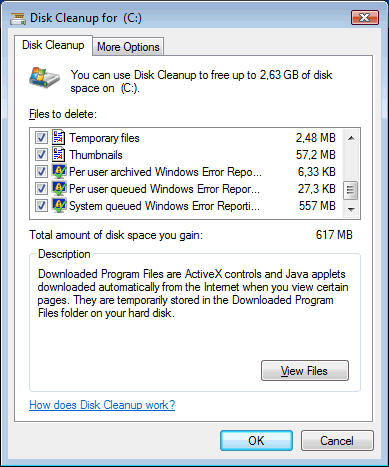Click the Per user archived Error Reporting icon
389x467 pixels.
coord(59,172)
